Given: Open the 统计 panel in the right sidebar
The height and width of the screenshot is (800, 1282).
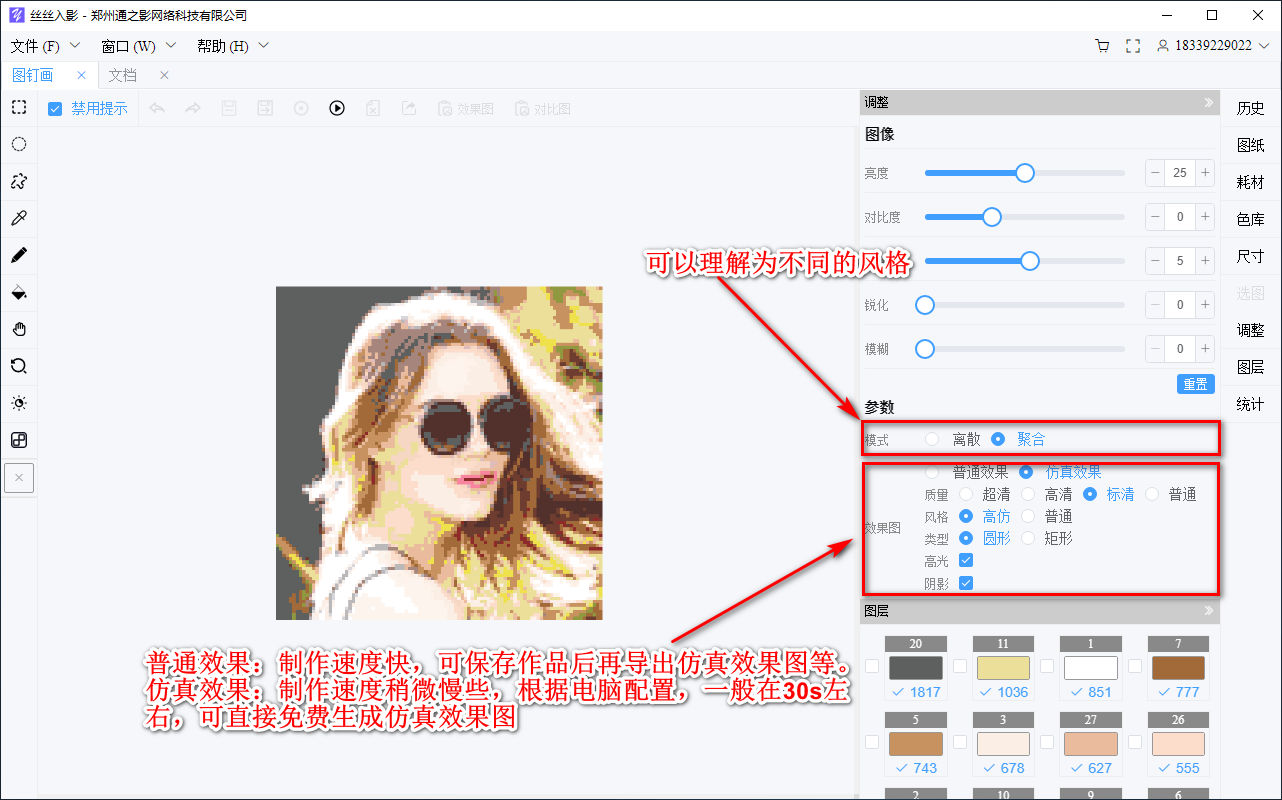Looking at the screenshot, I should click(x=1249, y=403).
